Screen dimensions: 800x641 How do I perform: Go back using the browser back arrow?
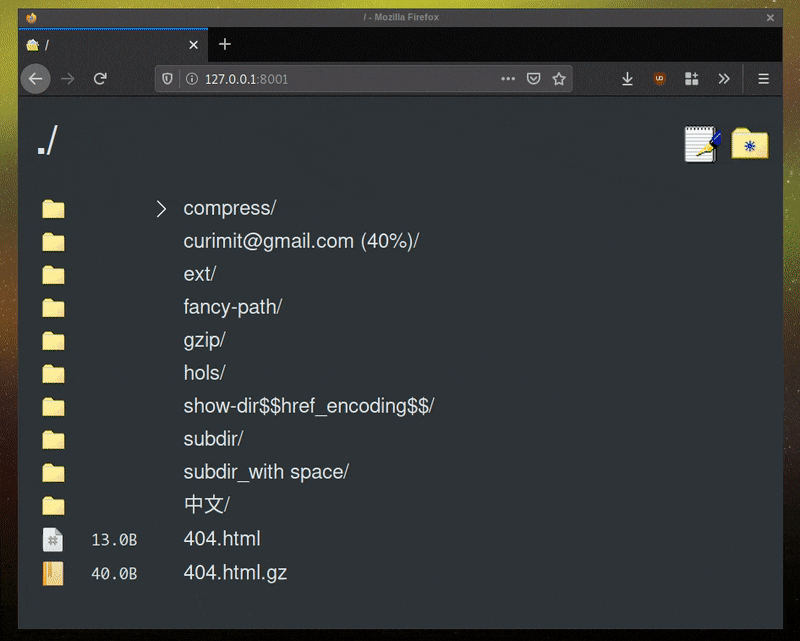pos(35,79)
